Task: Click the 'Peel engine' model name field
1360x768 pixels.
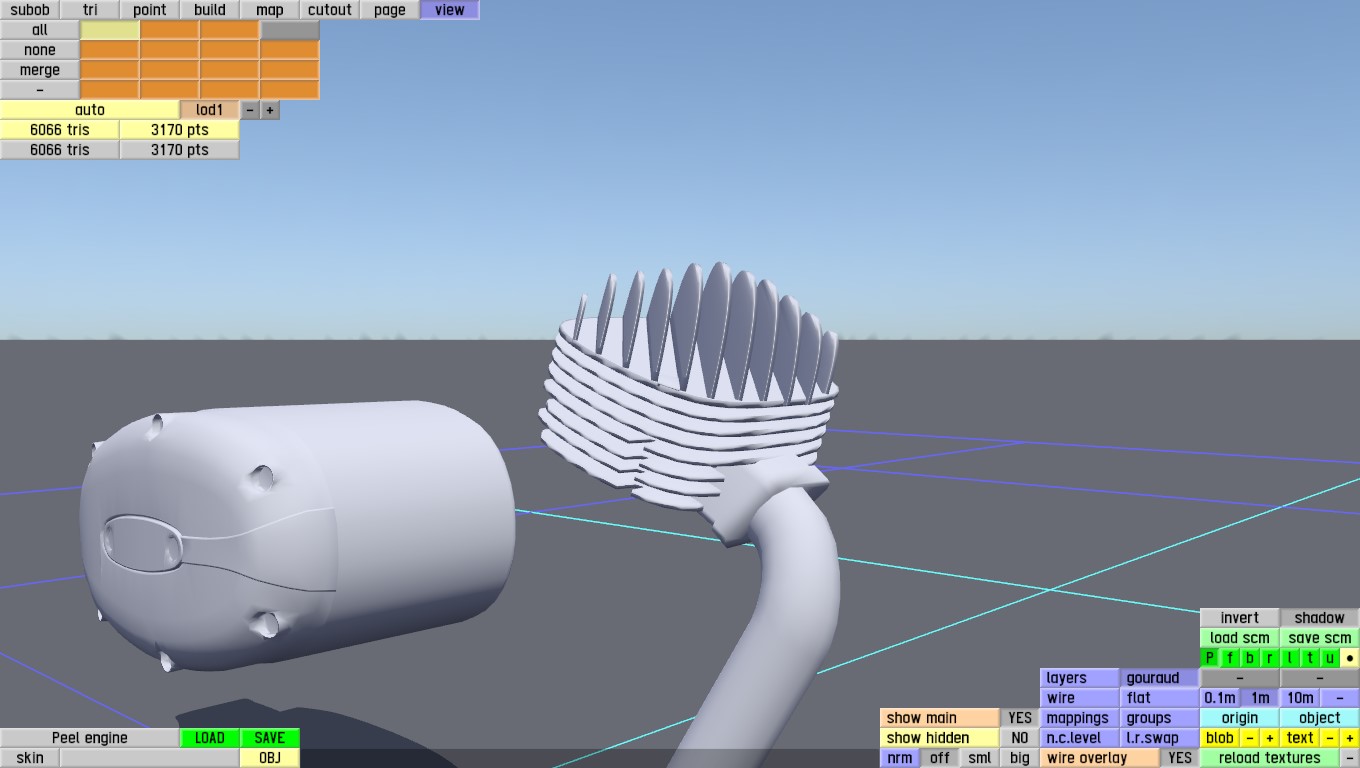Action: (90, 738)
